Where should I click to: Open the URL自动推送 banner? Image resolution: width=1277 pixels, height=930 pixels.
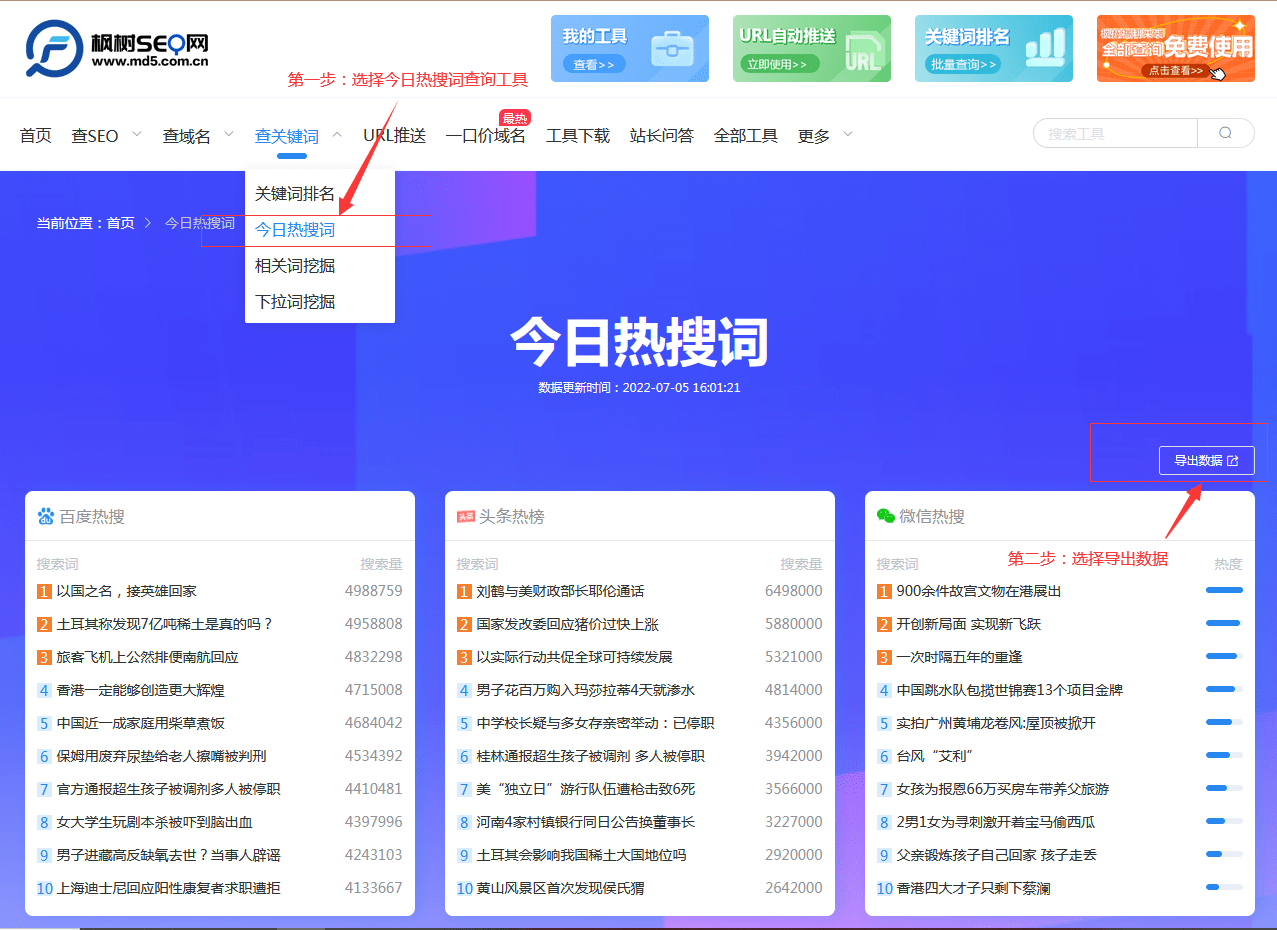point(811,49)
